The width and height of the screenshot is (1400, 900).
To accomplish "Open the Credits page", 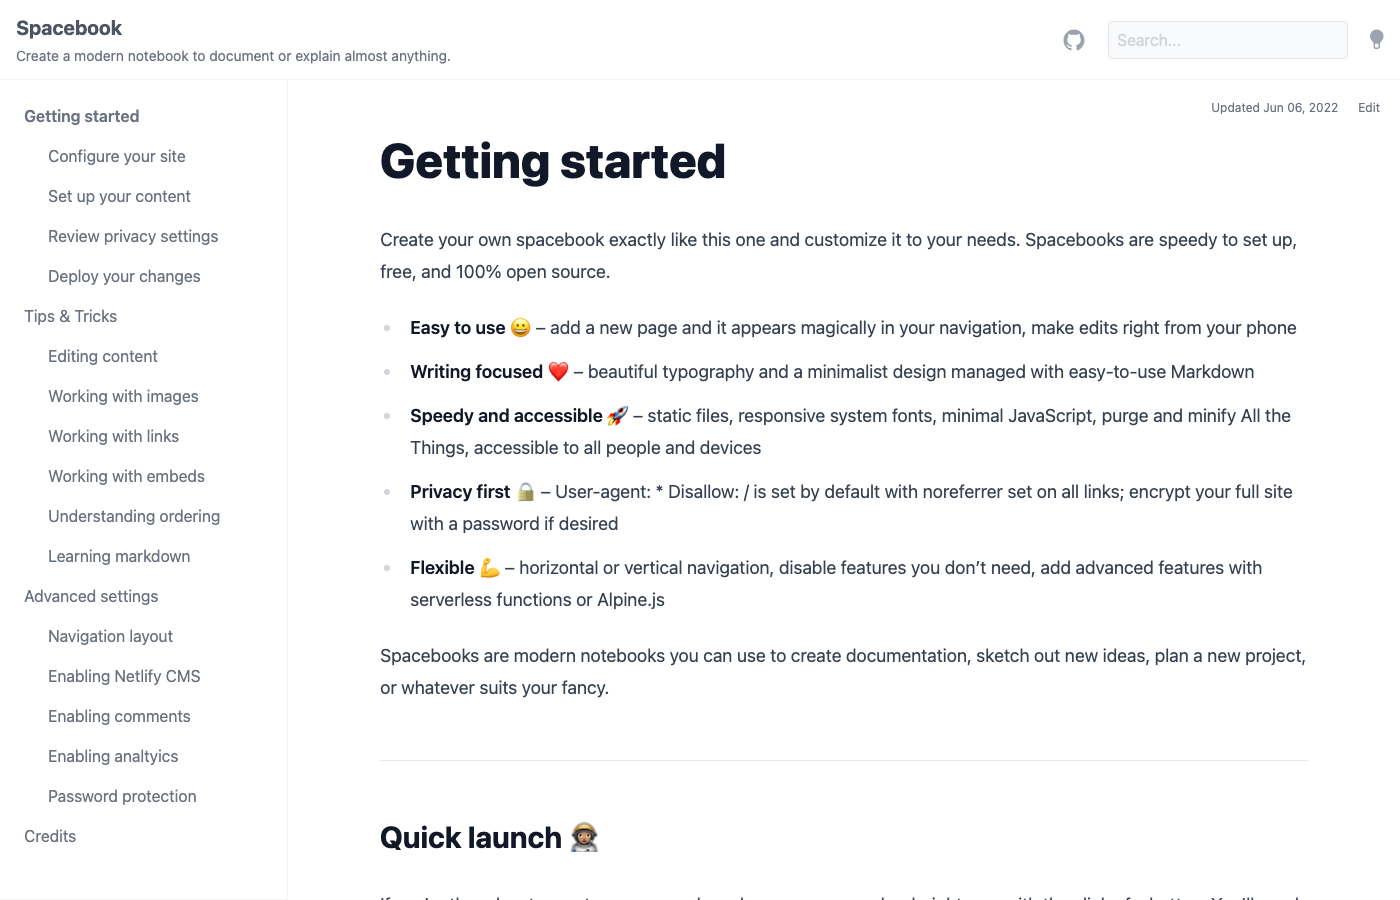I will pos(50,836).
